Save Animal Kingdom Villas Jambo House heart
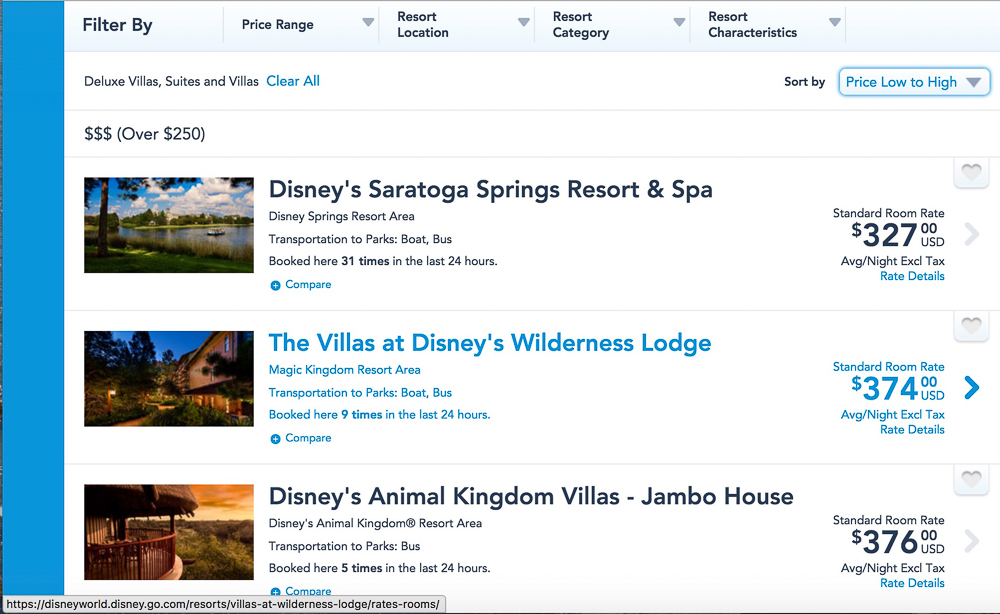 pos(969,481)
